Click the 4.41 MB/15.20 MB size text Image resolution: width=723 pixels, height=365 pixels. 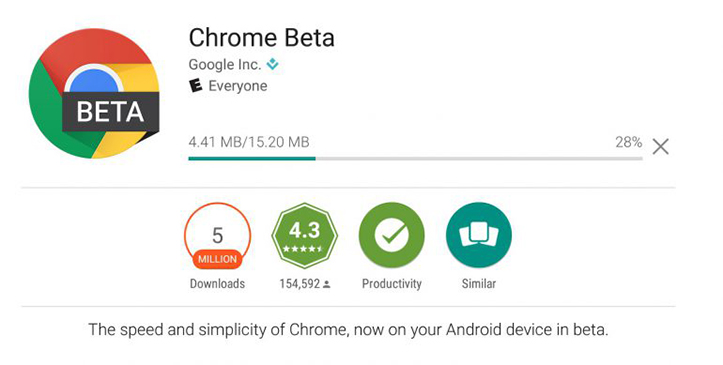(x=249, y=142)
